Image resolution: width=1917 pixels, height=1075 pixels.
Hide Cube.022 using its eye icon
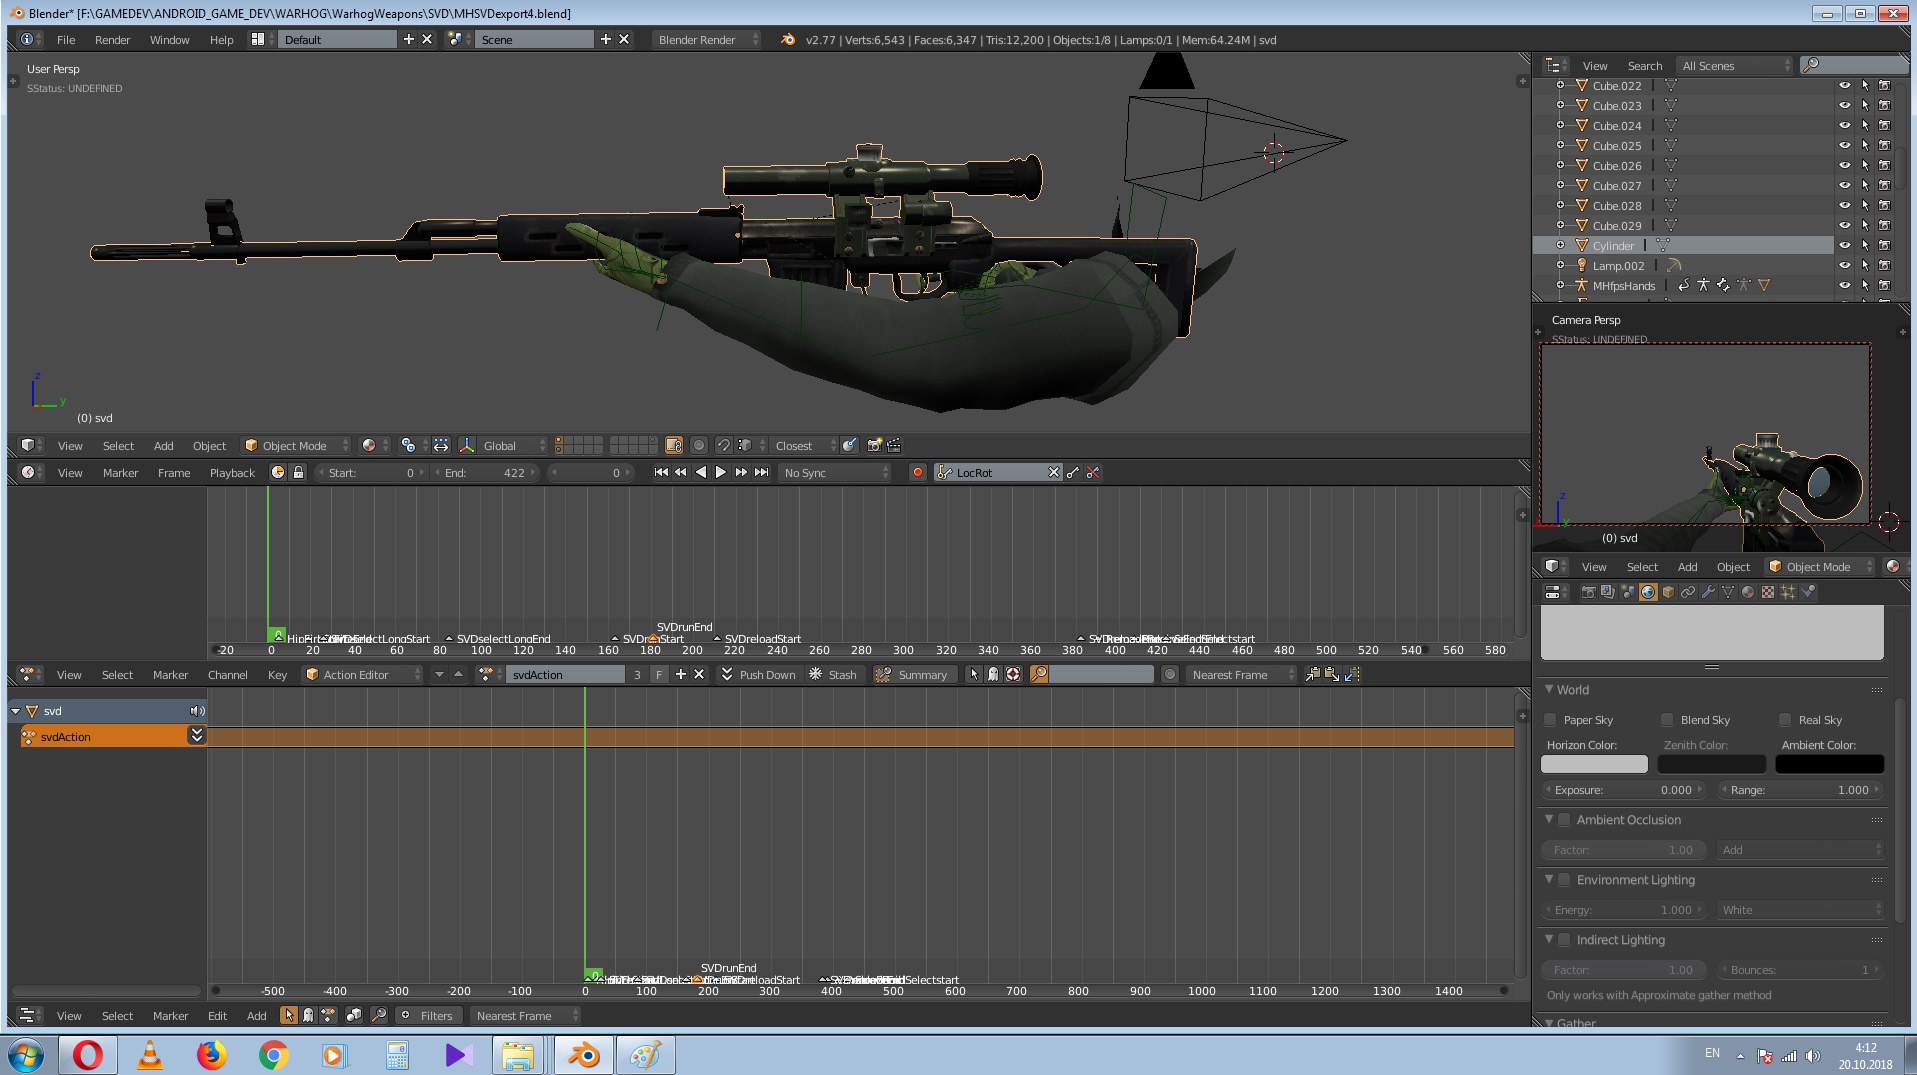[x=1845, y=86]
